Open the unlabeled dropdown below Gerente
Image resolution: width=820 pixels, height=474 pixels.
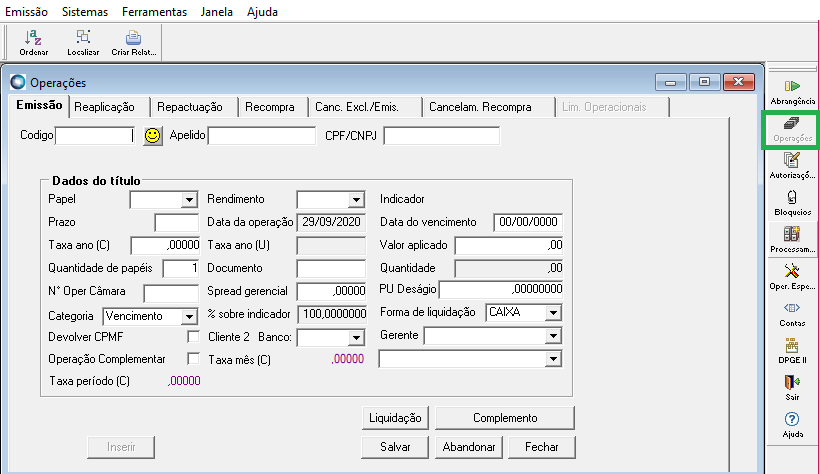pyautogui.click(x=553, y=359)
